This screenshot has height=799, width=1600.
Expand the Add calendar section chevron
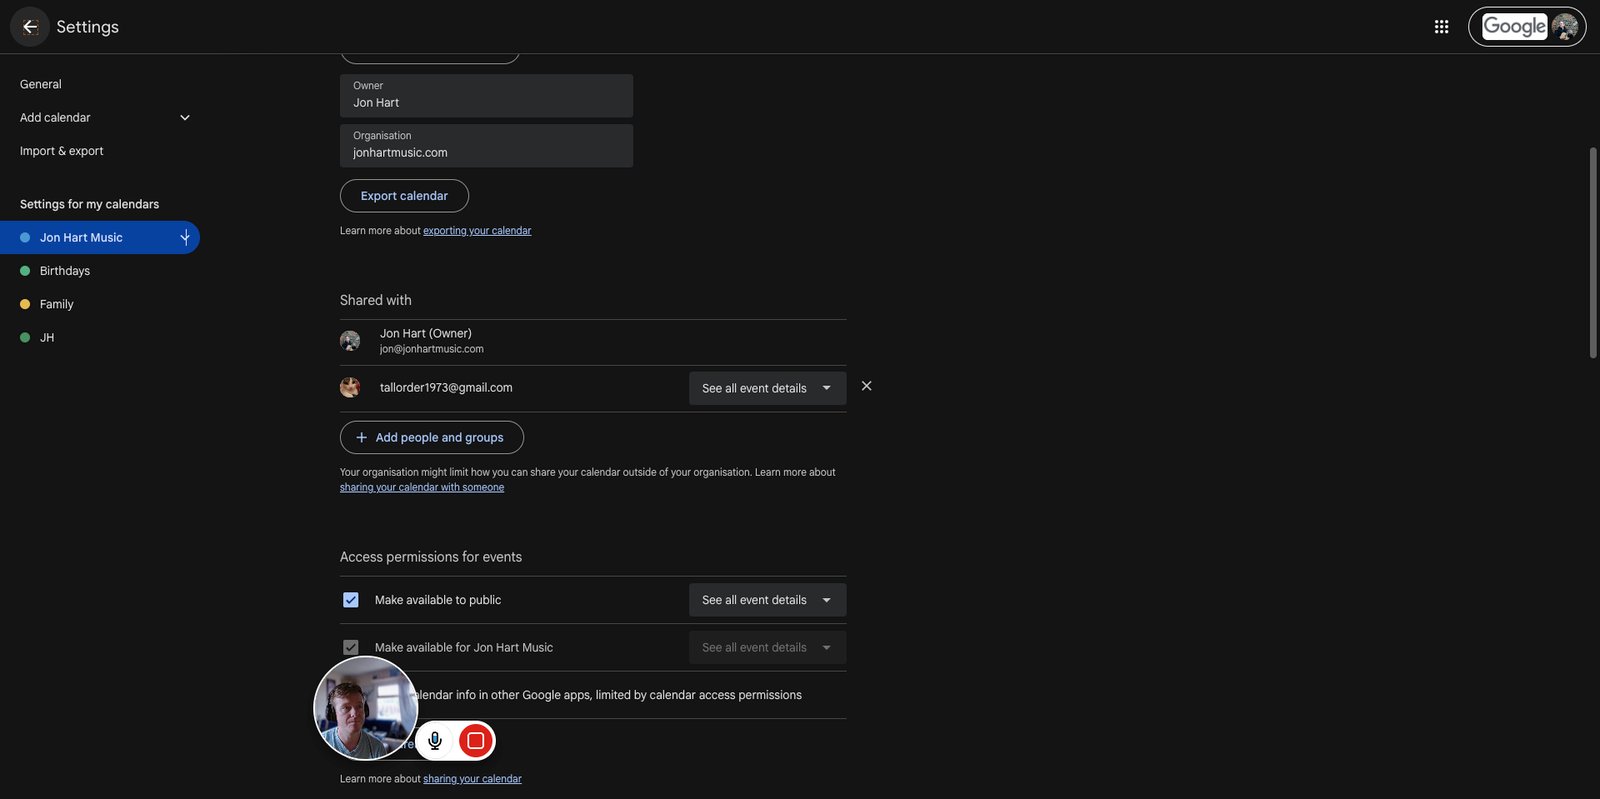click(185, 118)
